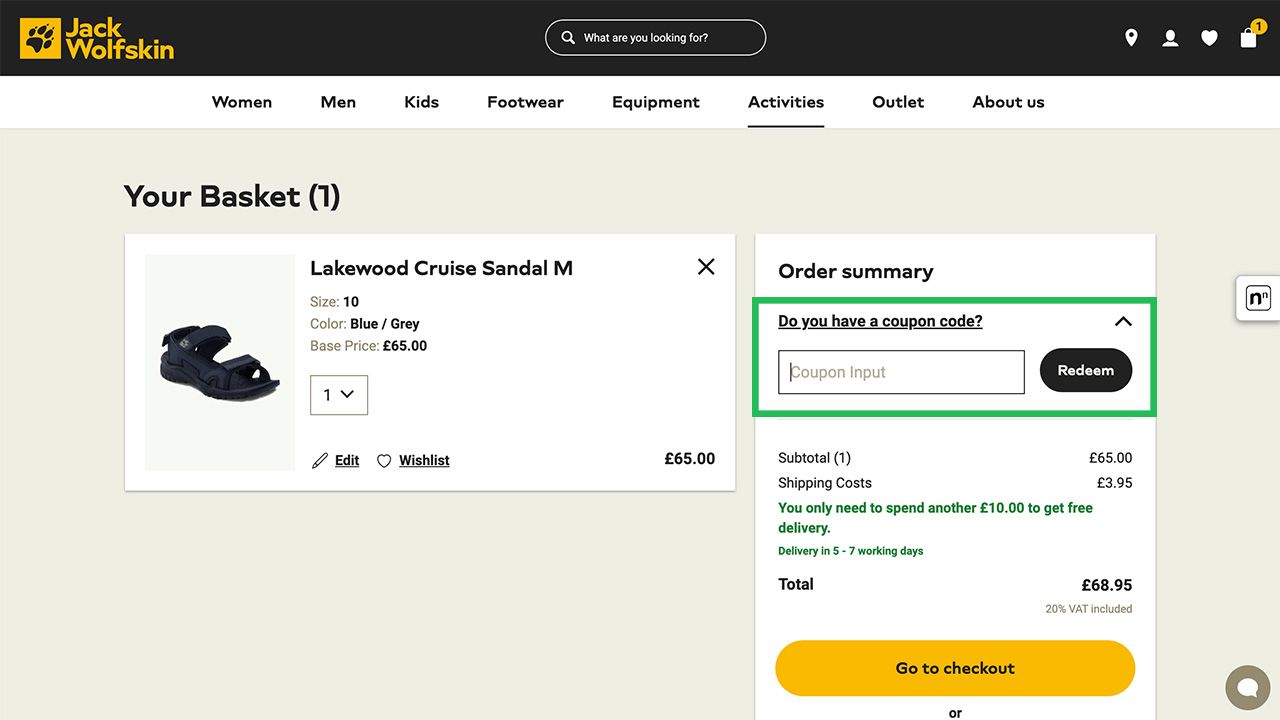Click the 'Do you have a coupon code?' link
This screenshot has height=720, width=1280.
tap(880, 321)
